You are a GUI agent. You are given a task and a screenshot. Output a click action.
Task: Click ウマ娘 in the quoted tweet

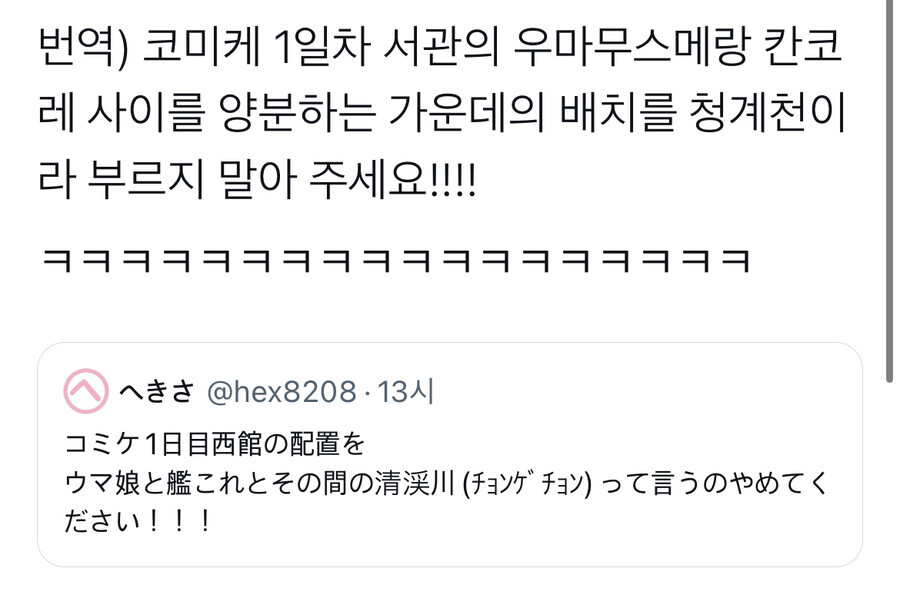(x=102, y=483)
